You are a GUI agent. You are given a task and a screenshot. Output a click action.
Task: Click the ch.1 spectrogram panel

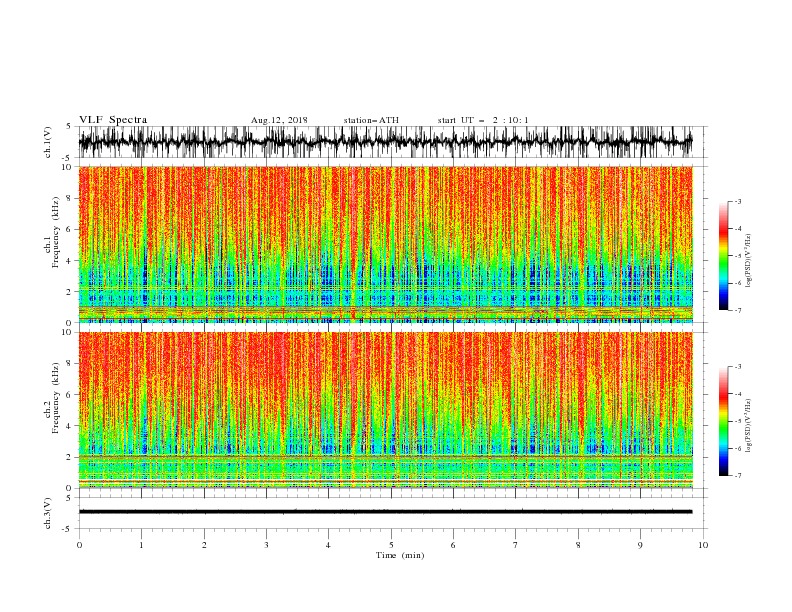click(x=385, y=244)
